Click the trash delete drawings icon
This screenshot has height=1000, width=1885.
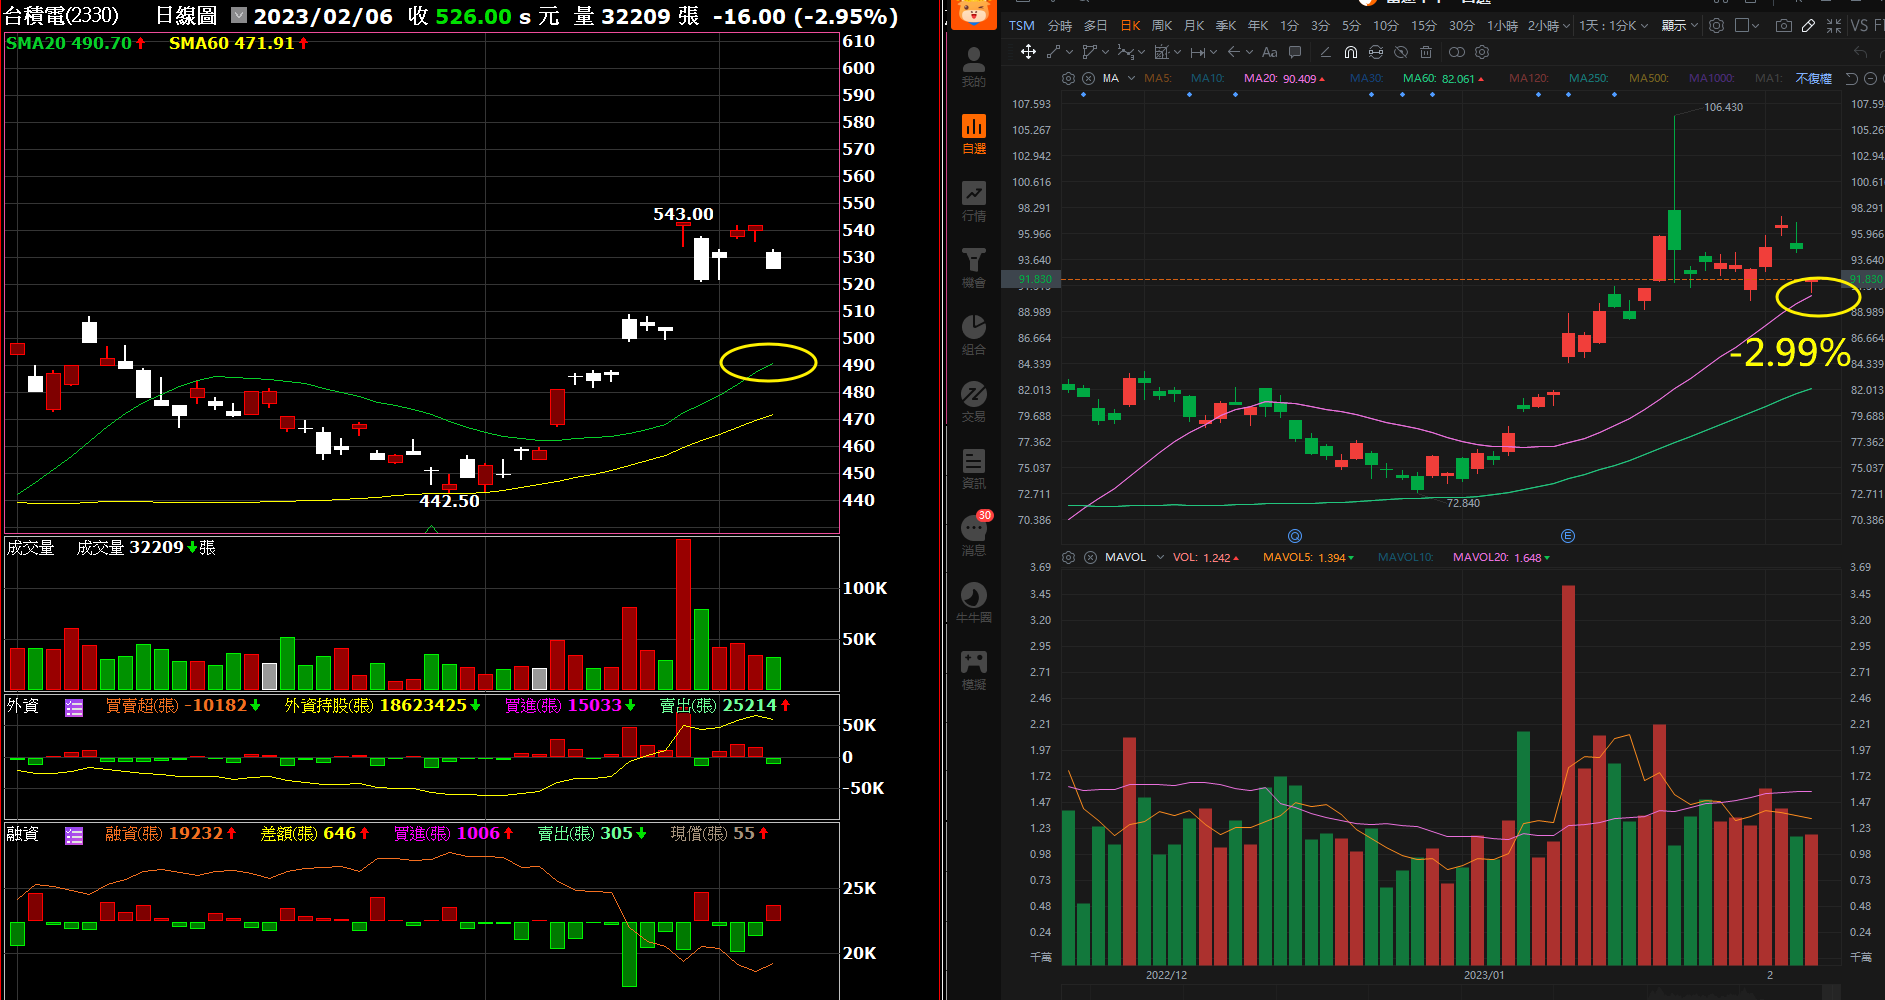point(1426,52)
